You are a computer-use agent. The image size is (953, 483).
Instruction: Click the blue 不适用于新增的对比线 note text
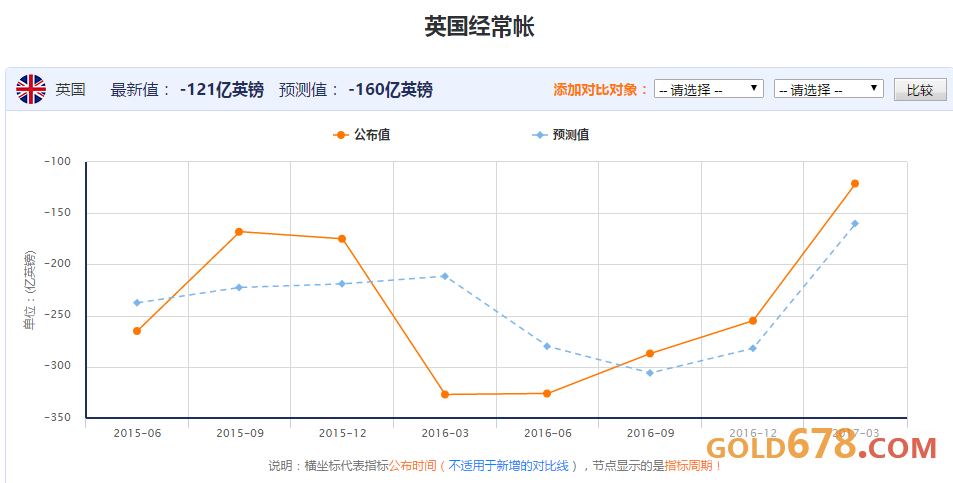click(508, 466)
